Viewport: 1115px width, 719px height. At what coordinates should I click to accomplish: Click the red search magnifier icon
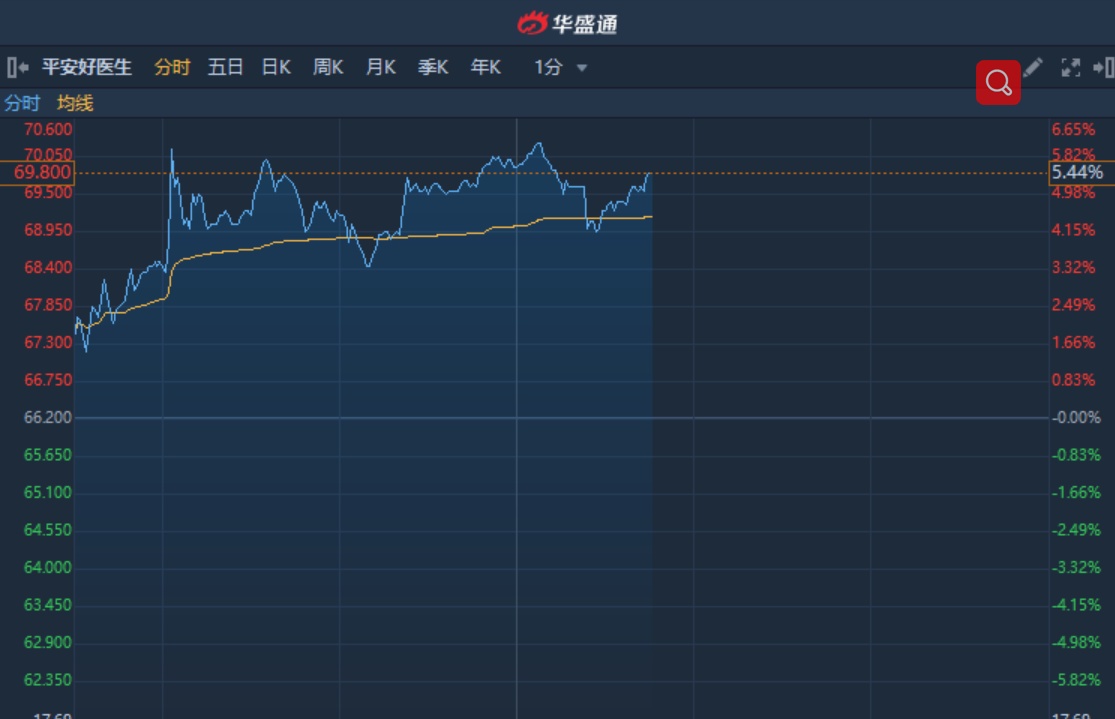coord(998,82)
